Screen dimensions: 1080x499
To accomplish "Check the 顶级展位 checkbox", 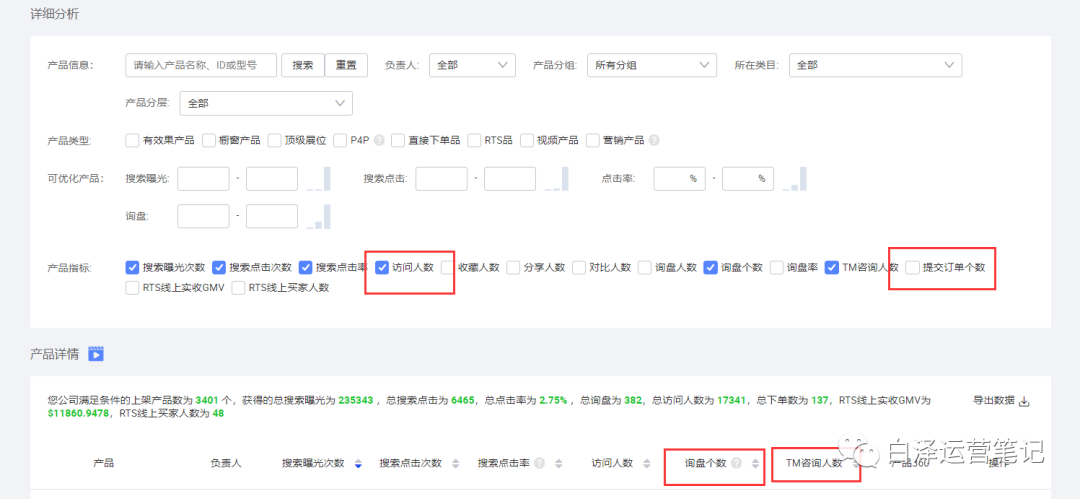I will (274, 140).
